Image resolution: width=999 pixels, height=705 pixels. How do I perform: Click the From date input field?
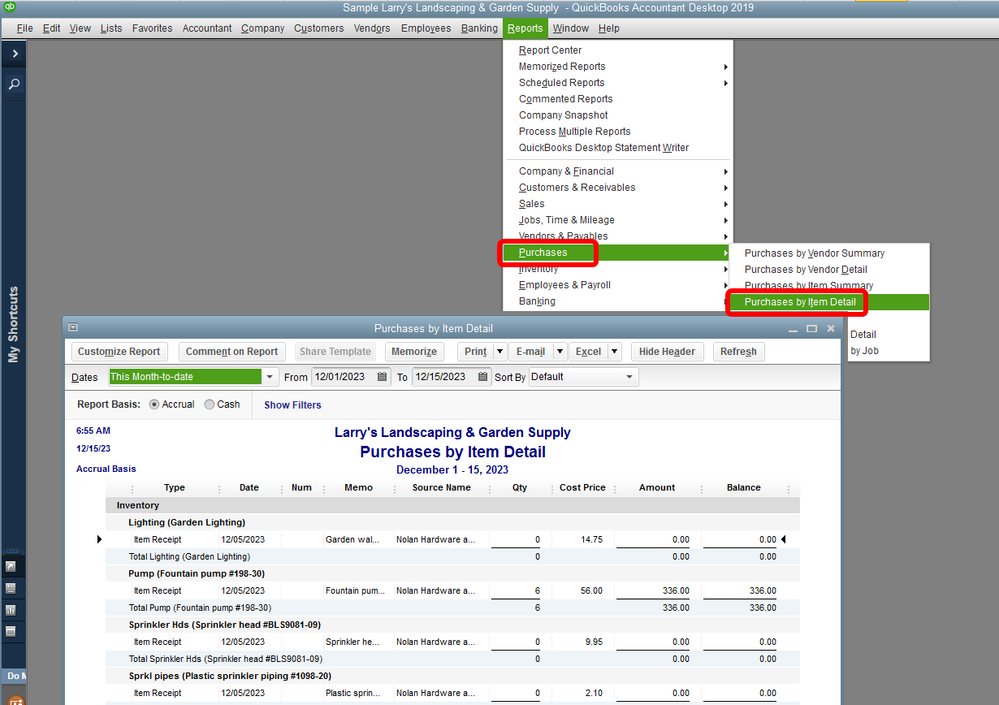pos(342,377)
